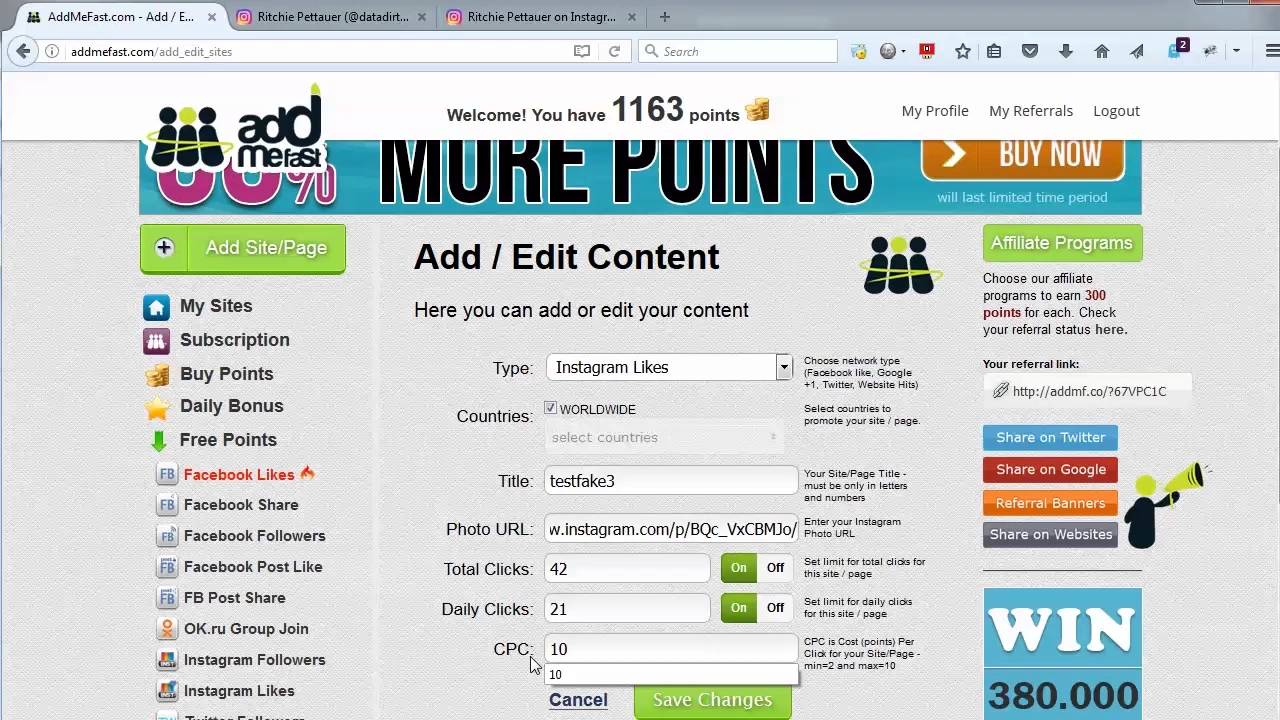Viewport: 1280px width, 720px height.
Task: Go back with the browser back arrow
Action: click(23, 51)
